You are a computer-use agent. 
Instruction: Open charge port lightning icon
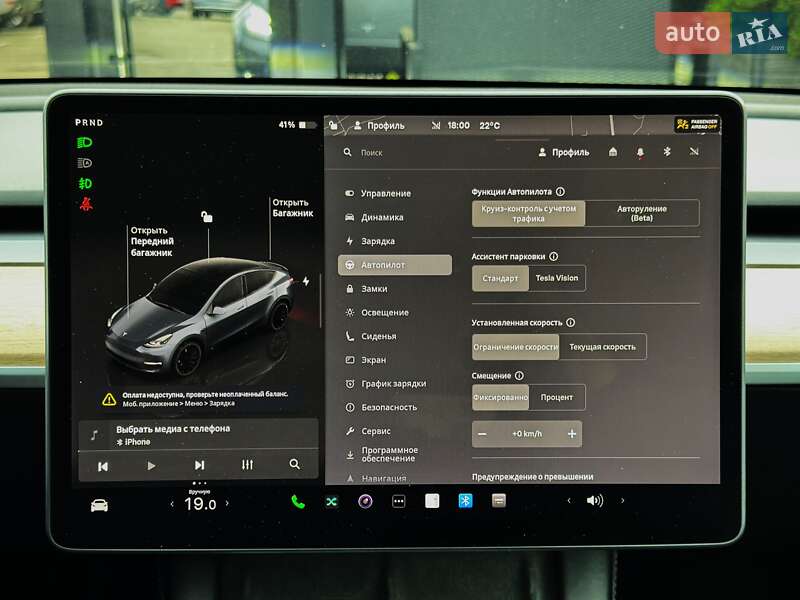point(306,281)
